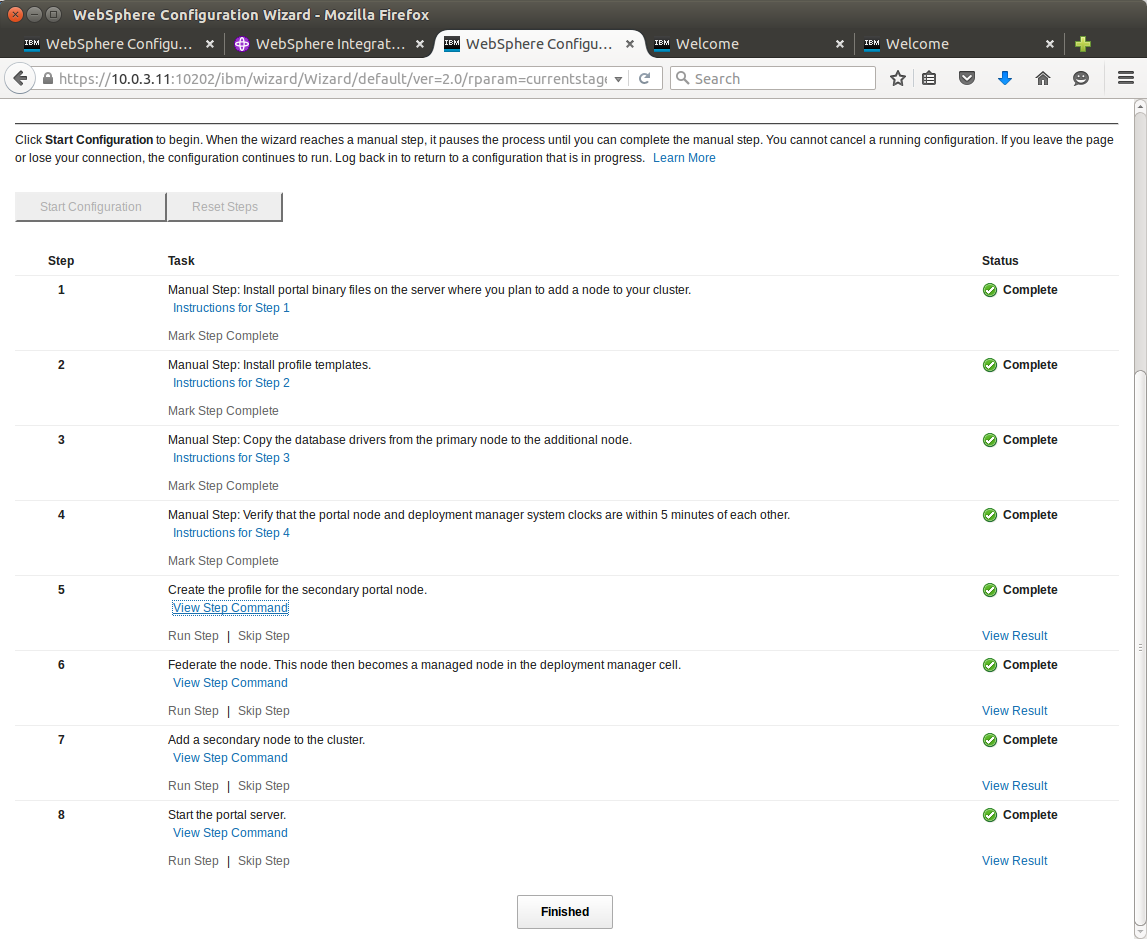Click the padlock icon in the address bar
1147x939 pixels.
(x=48, y=78)
